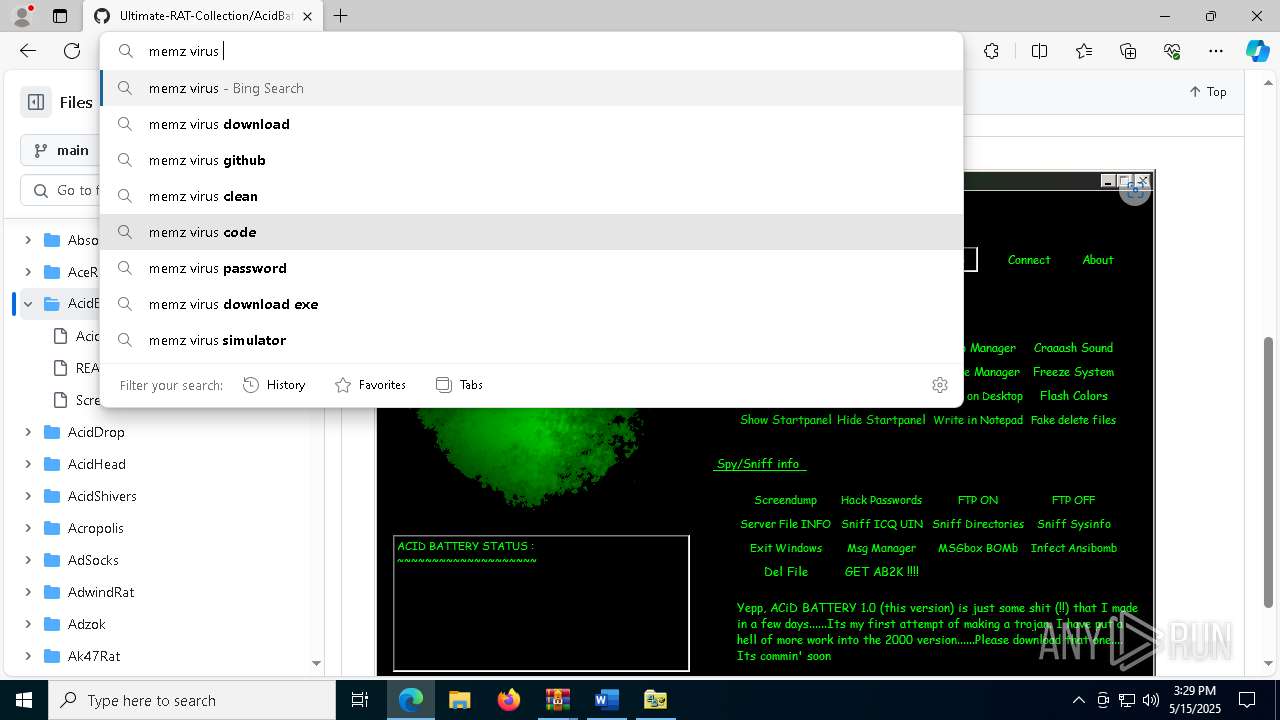Open Favorites star toolbar icon
The width and height of the screenshot is (1280, 720).
[1084, 51]
